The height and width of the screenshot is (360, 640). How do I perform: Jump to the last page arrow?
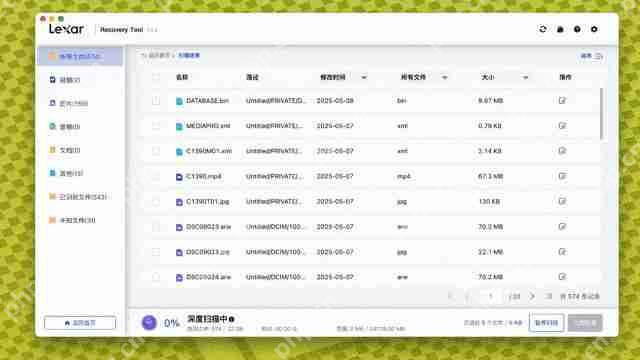coord(549,296)
